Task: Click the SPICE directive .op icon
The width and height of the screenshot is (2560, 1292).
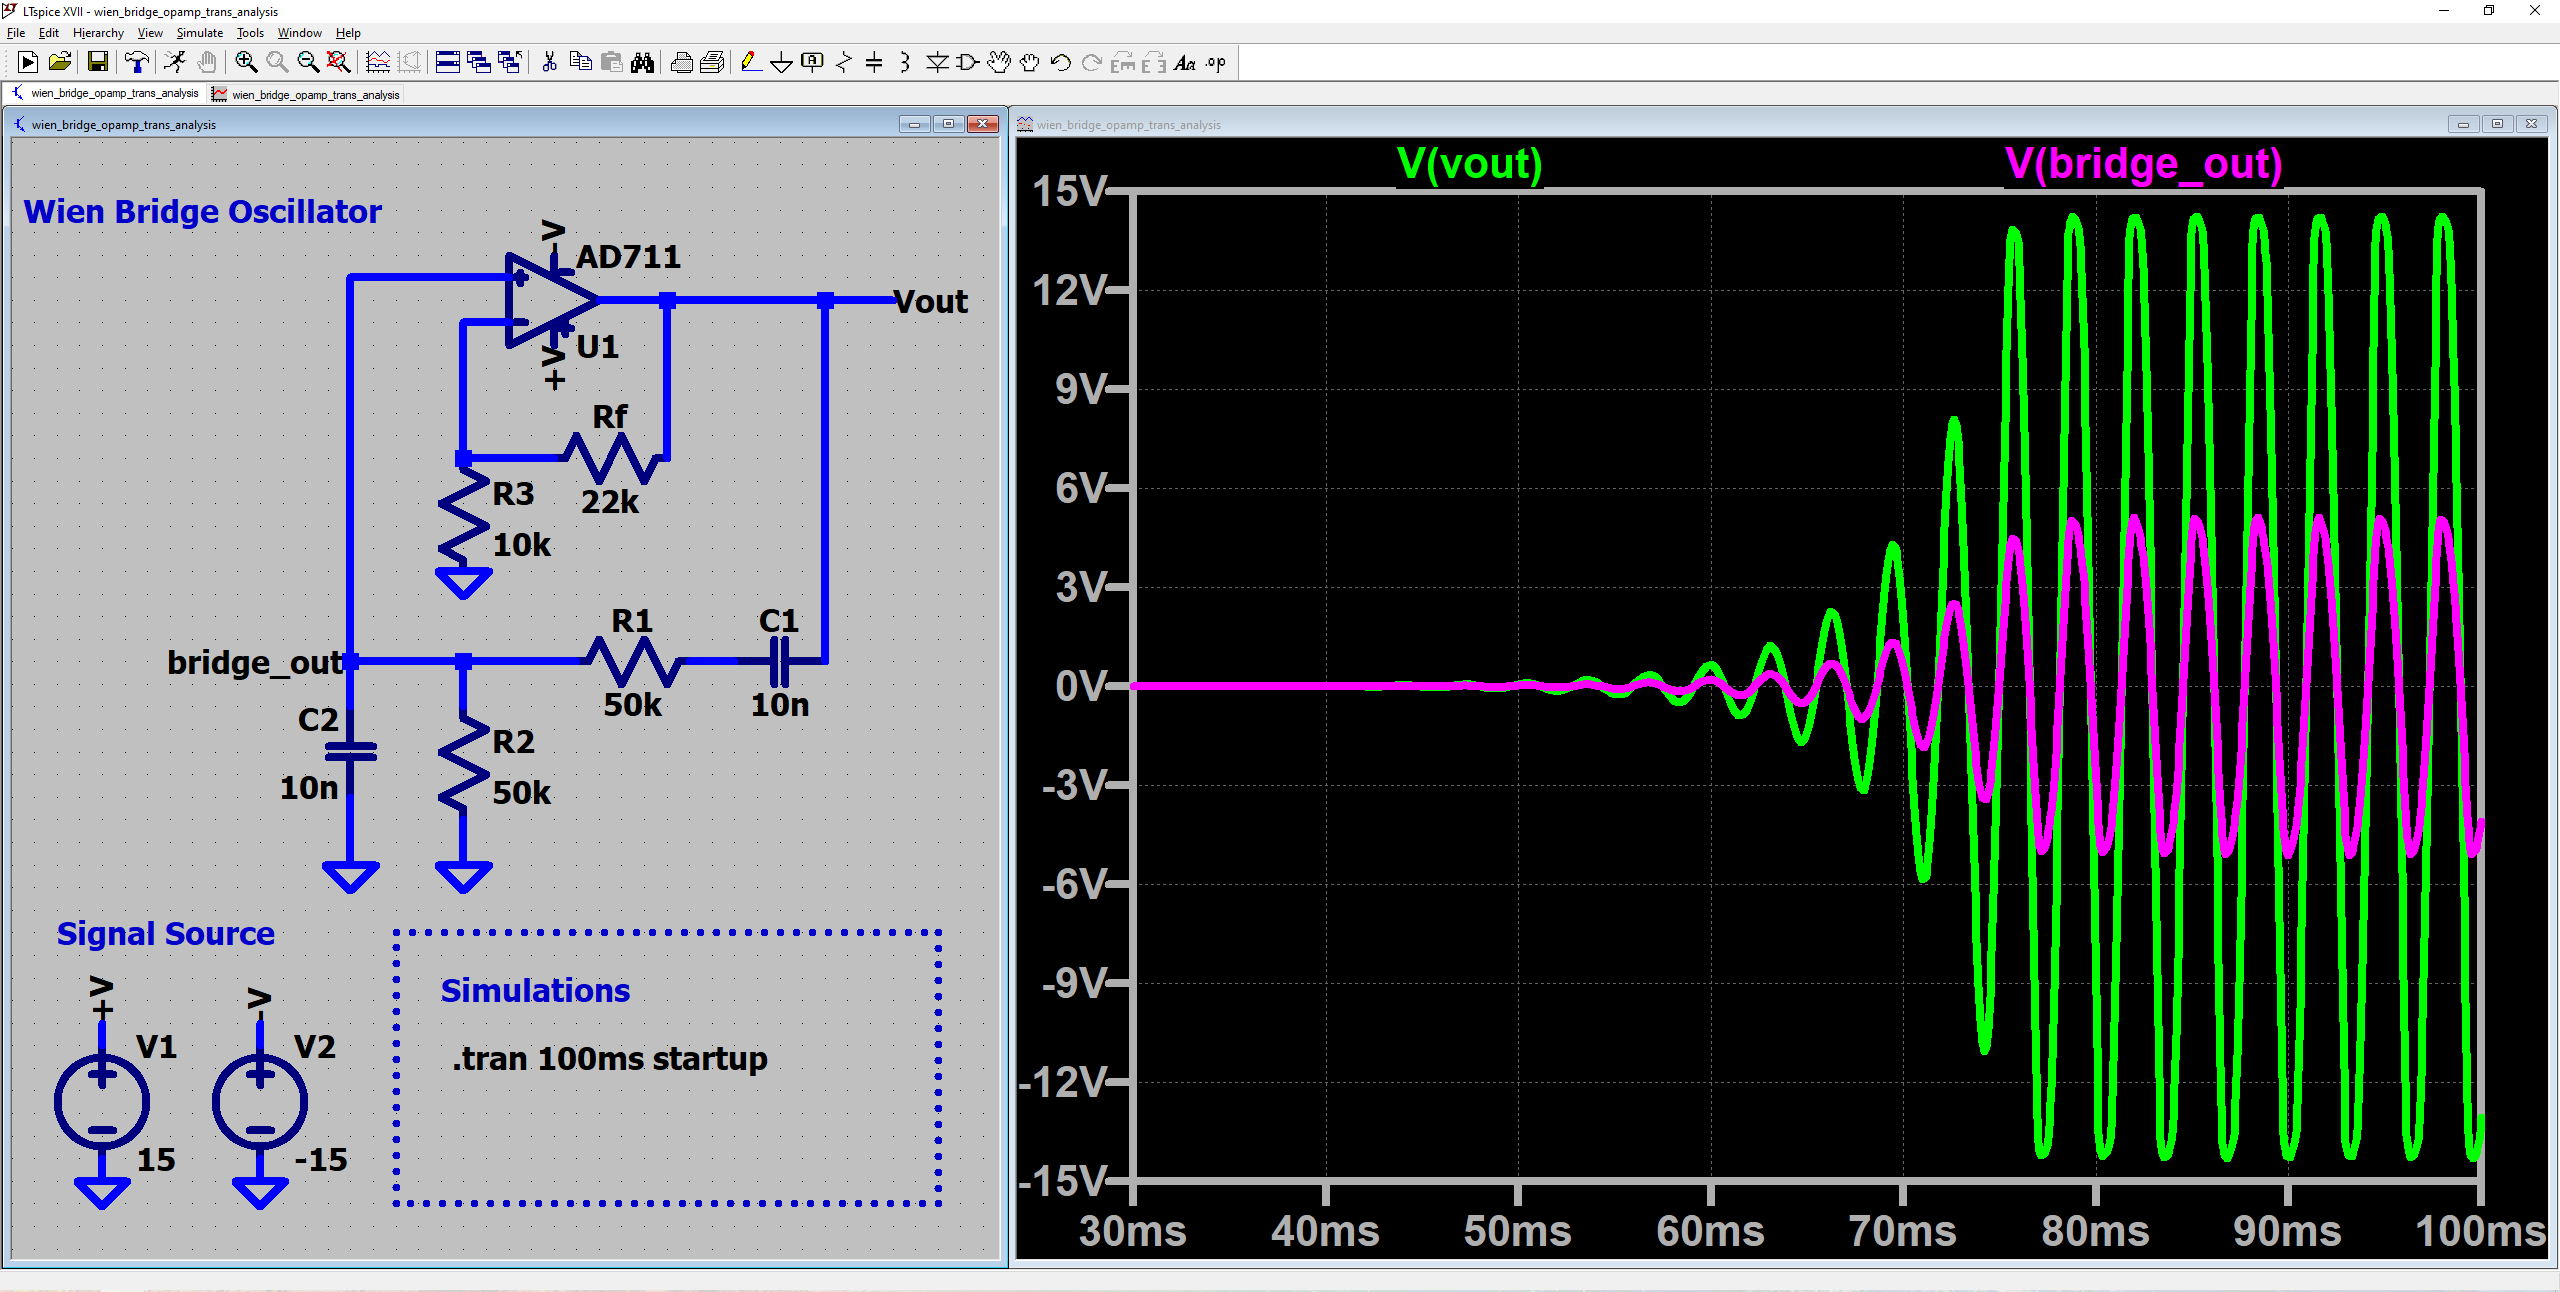Action: 1215,63
